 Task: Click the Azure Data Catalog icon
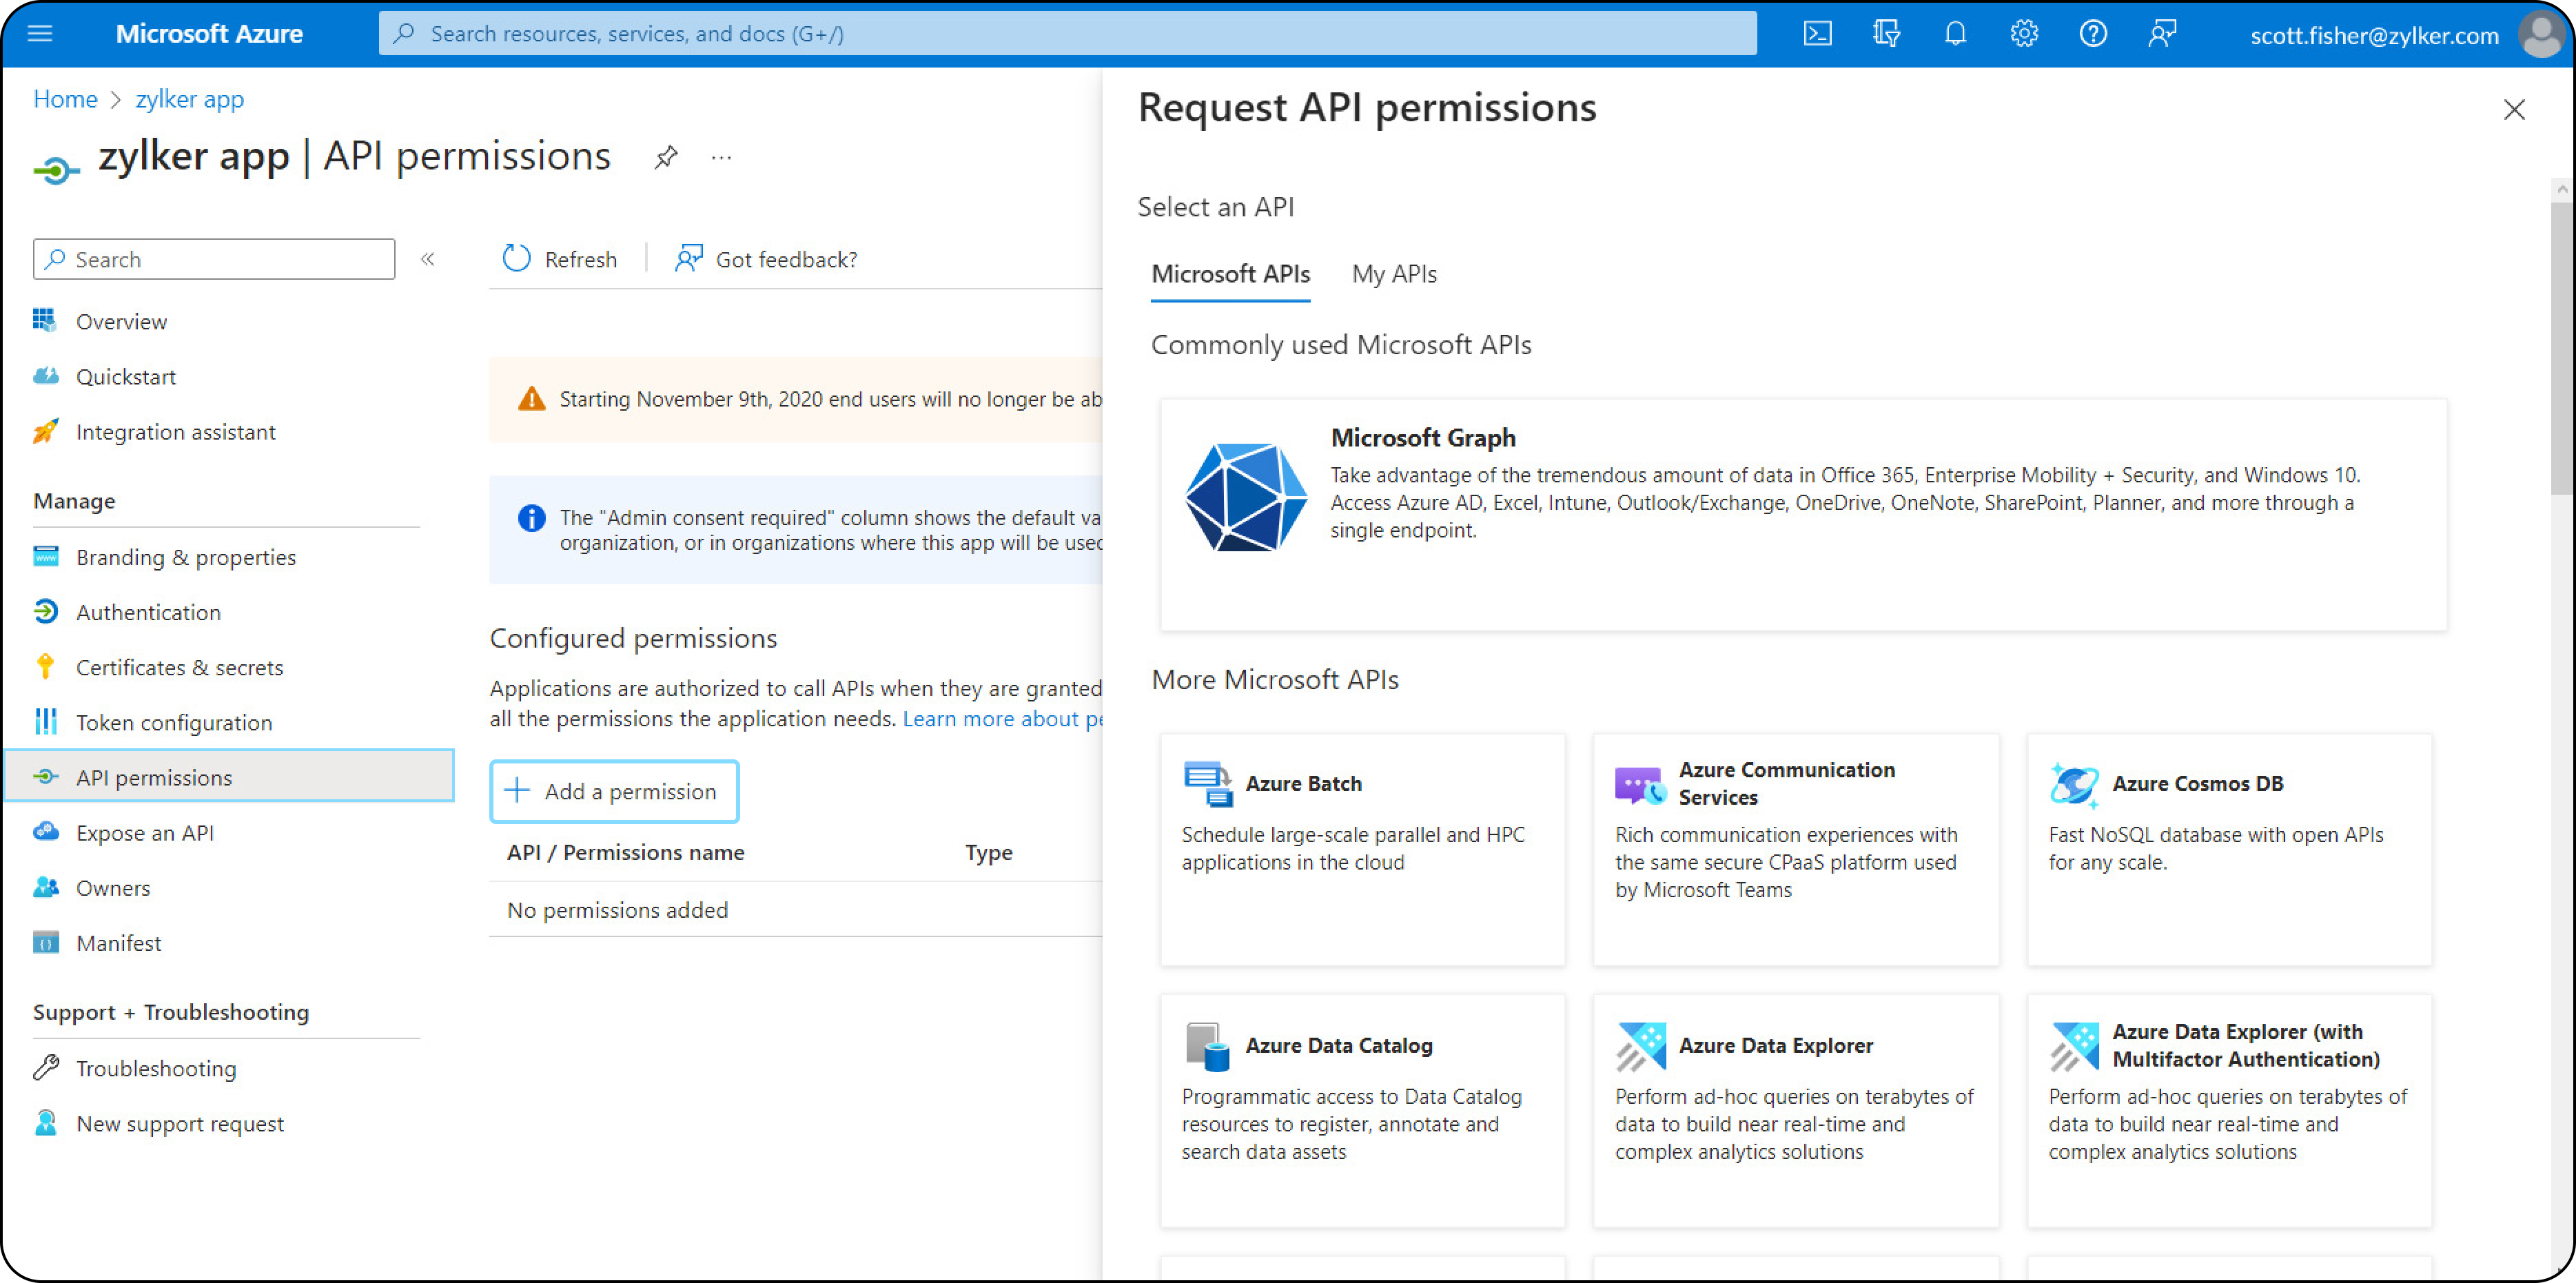(1207, 1046)
